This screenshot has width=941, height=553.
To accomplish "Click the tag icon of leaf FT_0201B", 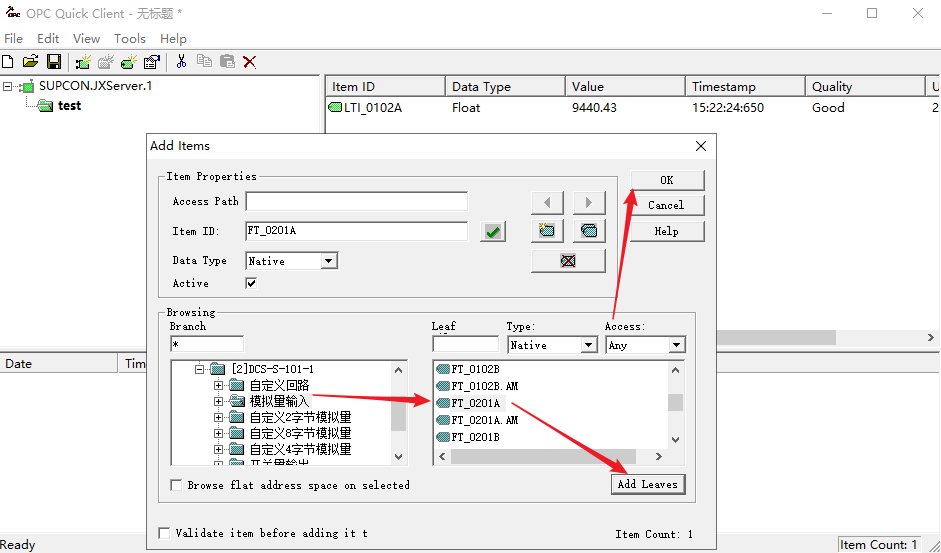I will click(x=443, y=437).
